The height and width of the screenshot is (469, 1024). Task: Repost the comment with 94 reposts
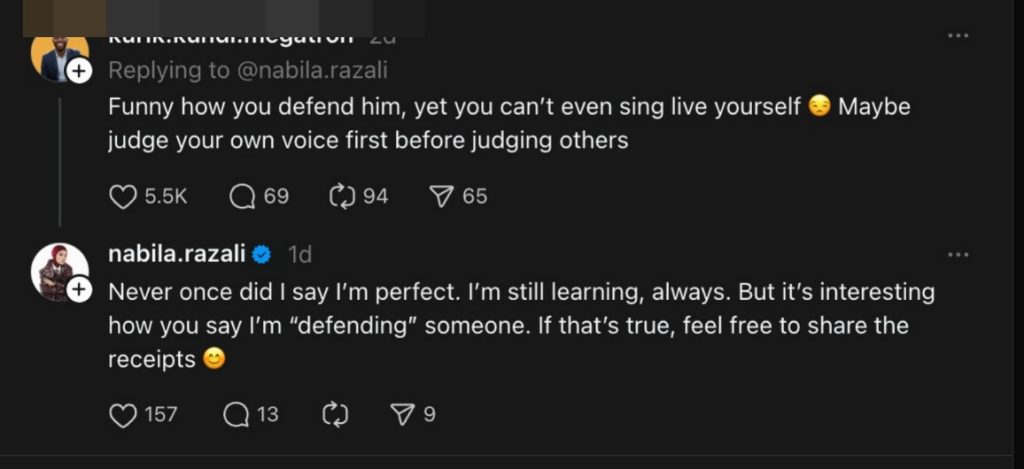pos(343,197)
